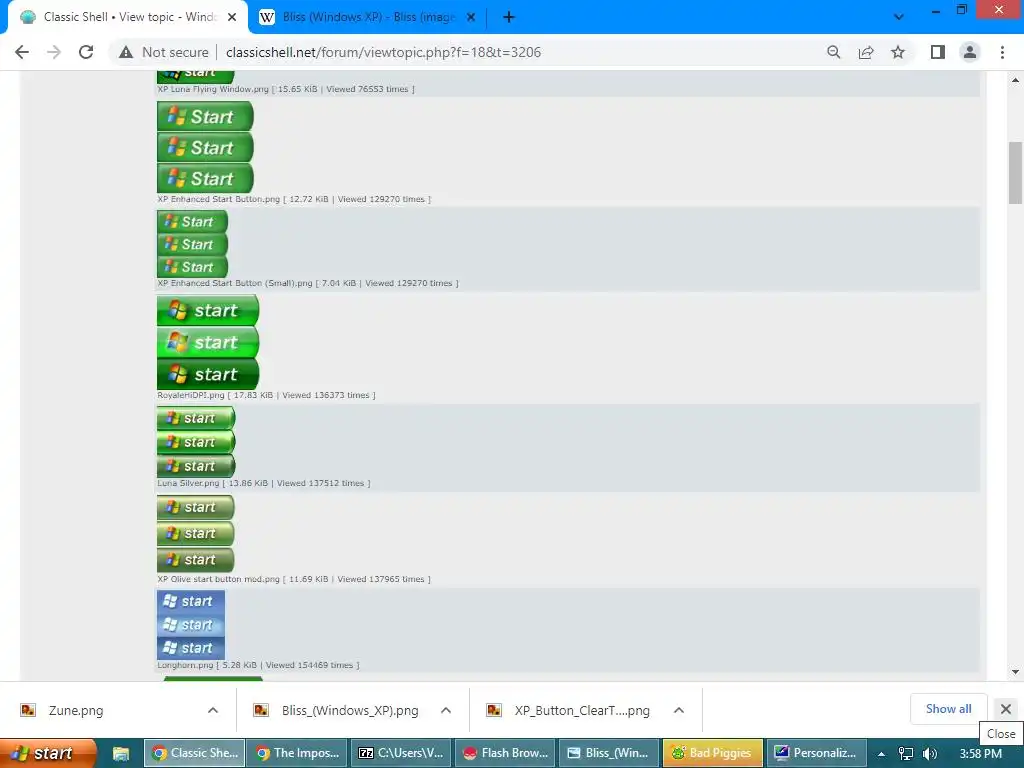Open the tab search dropdown arrow
The width and height of the screenshot is (1024, 768).
click(x=899, y=17)
